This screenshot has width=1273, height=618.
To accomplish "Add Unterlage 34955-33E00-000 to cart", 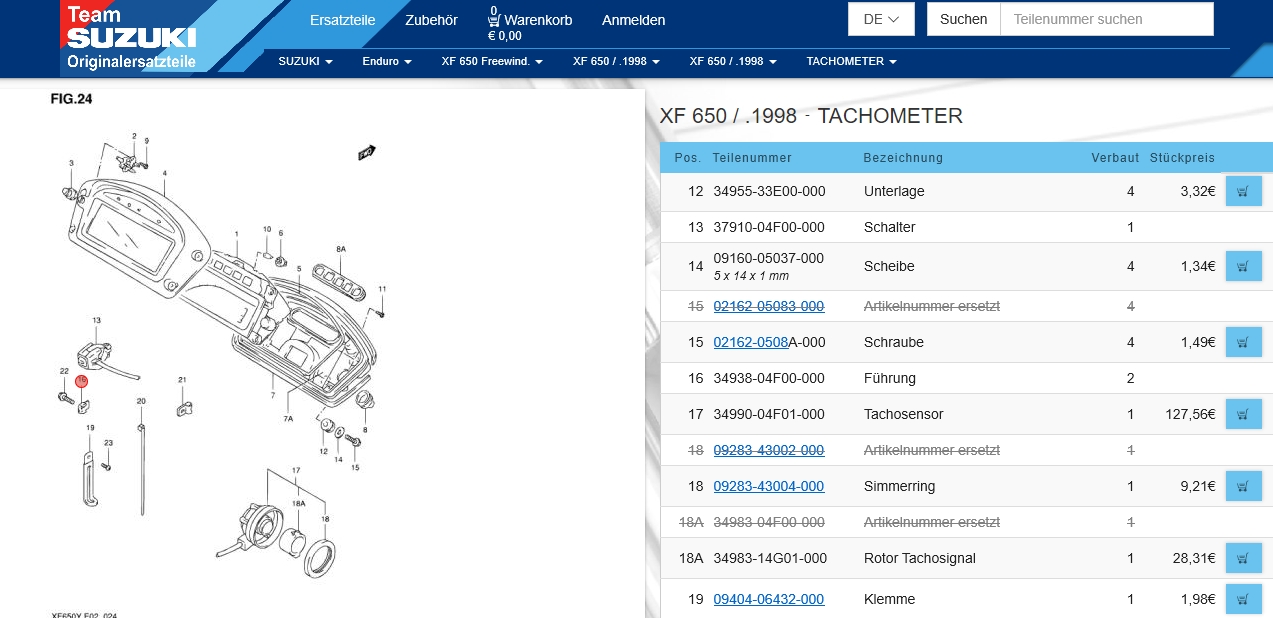I will tap(1243, 191).
